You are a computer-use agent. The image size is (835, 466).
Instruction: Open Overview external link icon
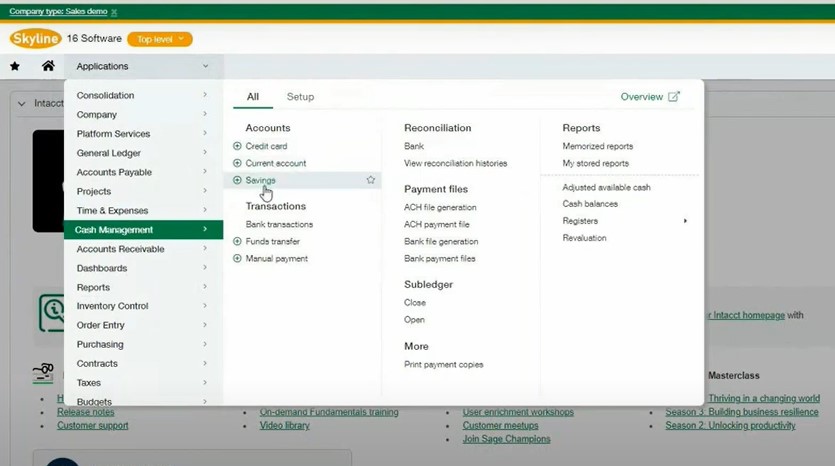(674, 96)
